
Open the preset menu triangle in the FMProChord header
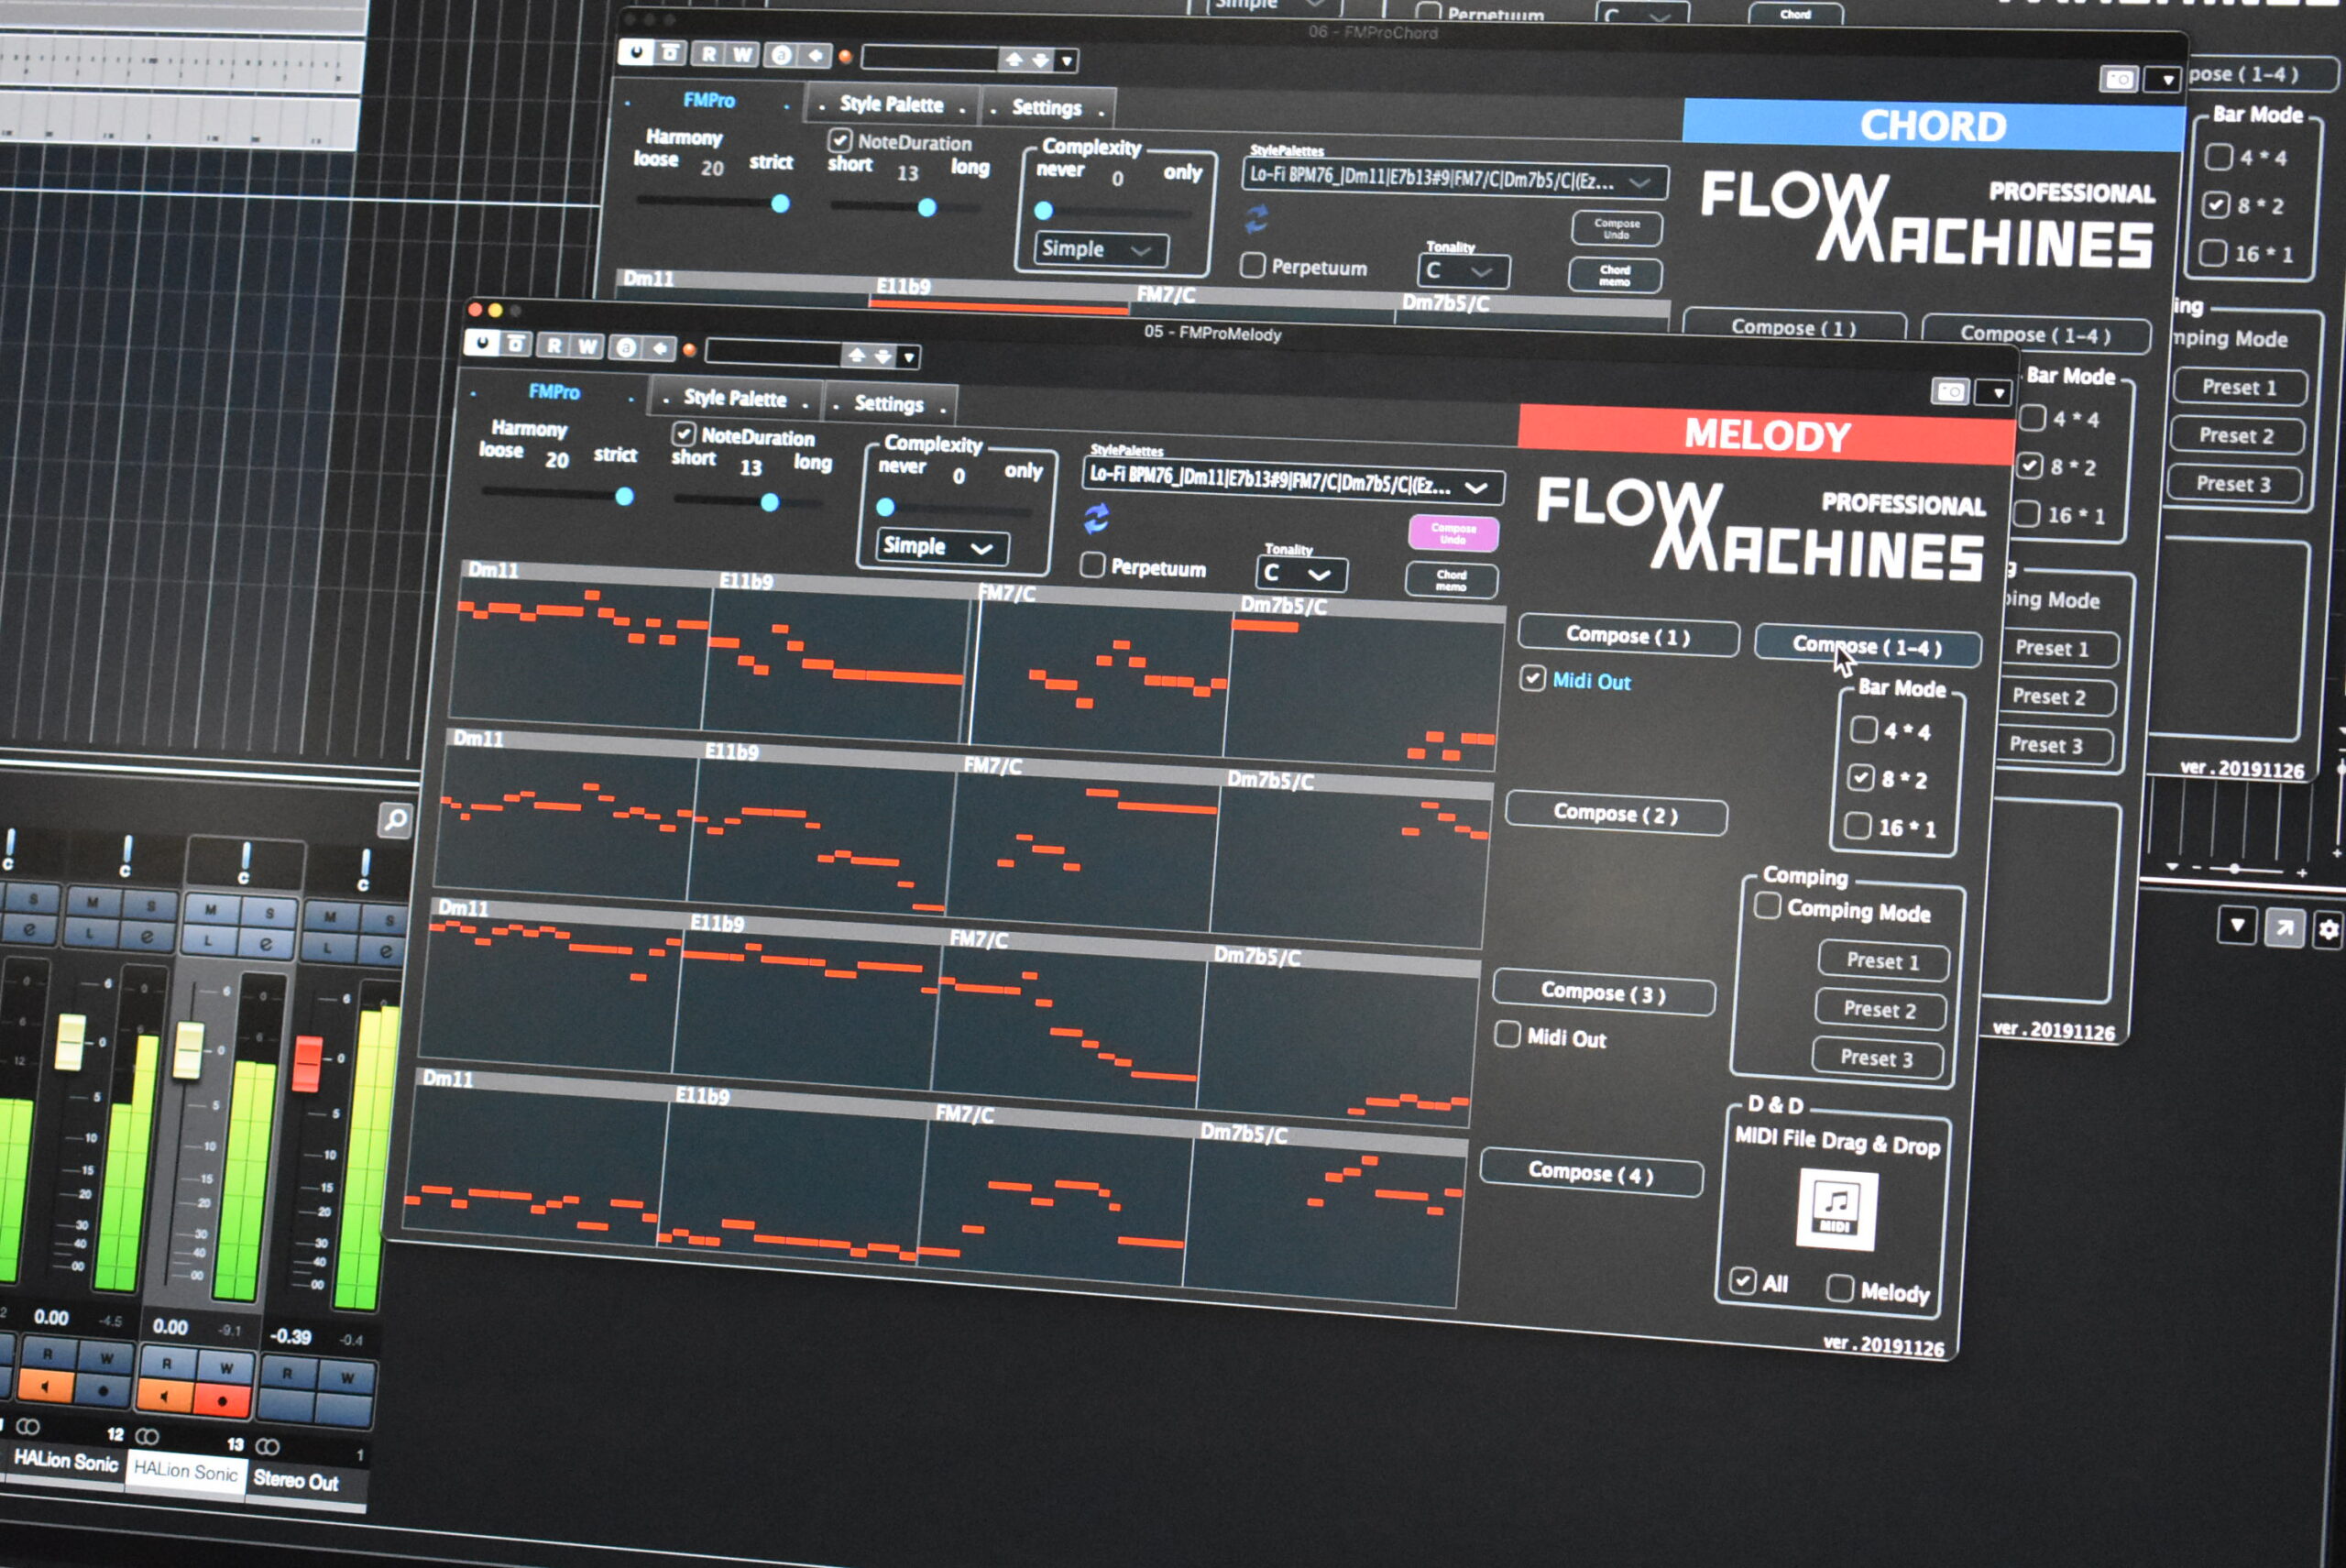[x=1067, y=61]
